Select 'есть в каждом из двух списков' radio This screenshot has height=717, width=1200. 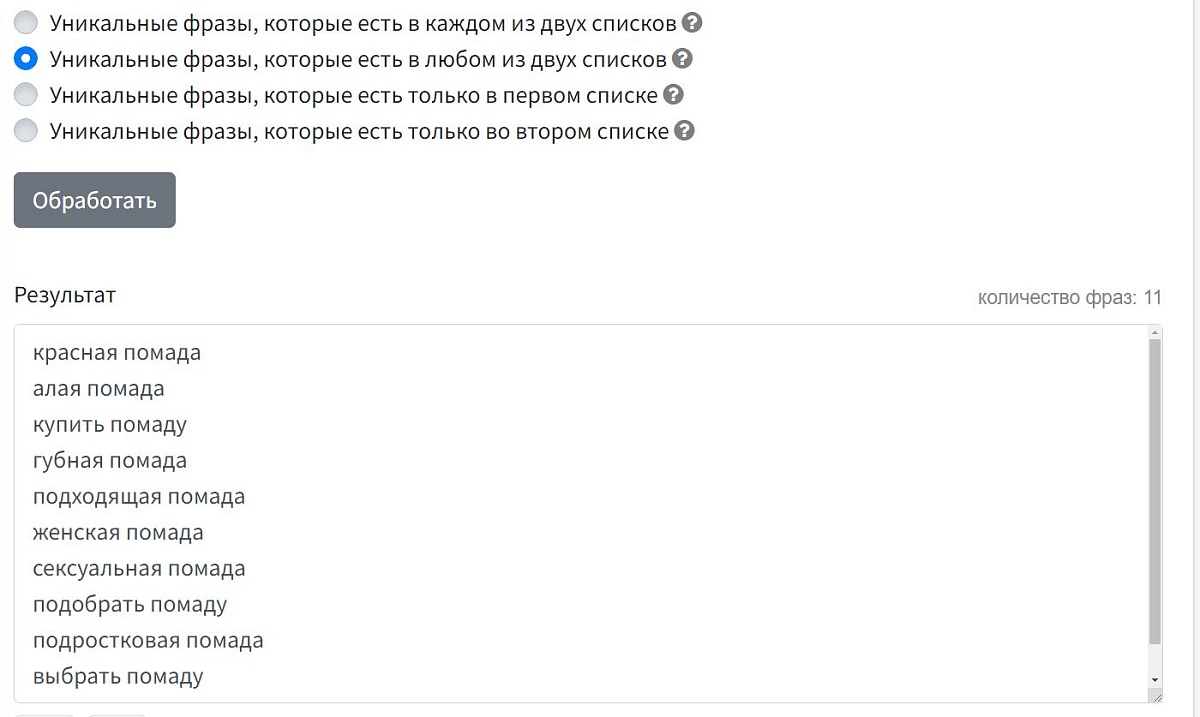(x=26, y=23)
